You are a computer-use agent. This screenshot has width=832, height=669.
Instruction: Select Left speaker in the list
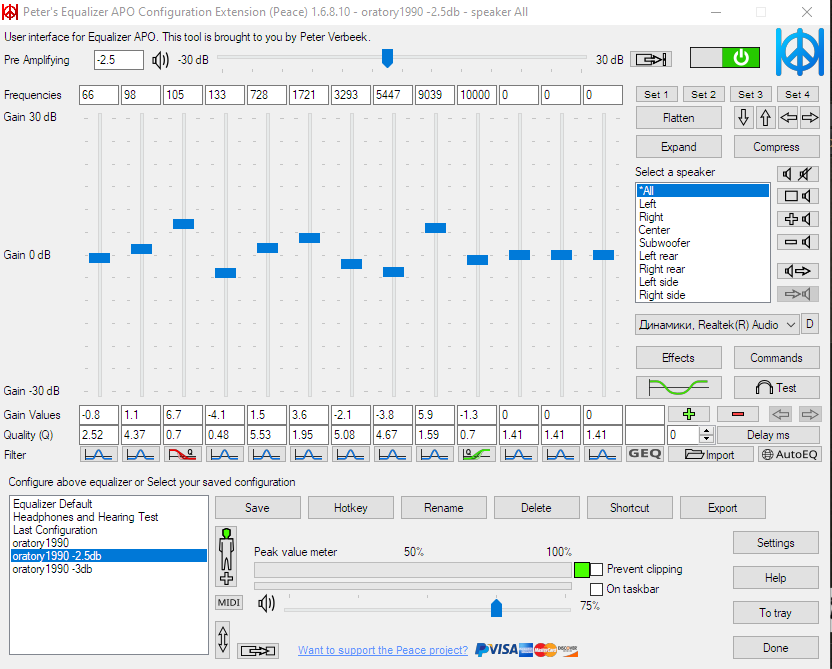(703, 204)
